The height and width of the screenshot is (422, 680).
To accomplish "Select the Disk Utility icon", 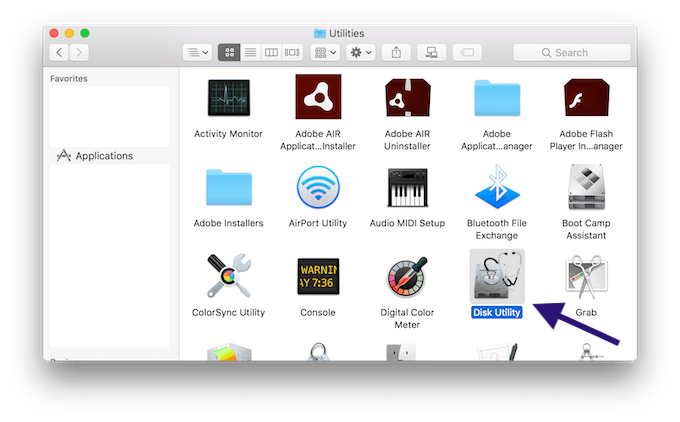I will 497,276.
